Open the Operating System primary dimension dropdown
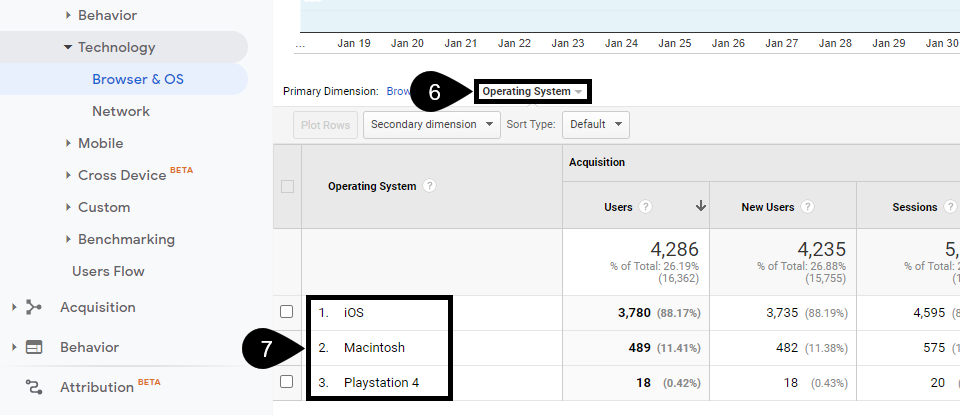 click(x=532, y=92)
